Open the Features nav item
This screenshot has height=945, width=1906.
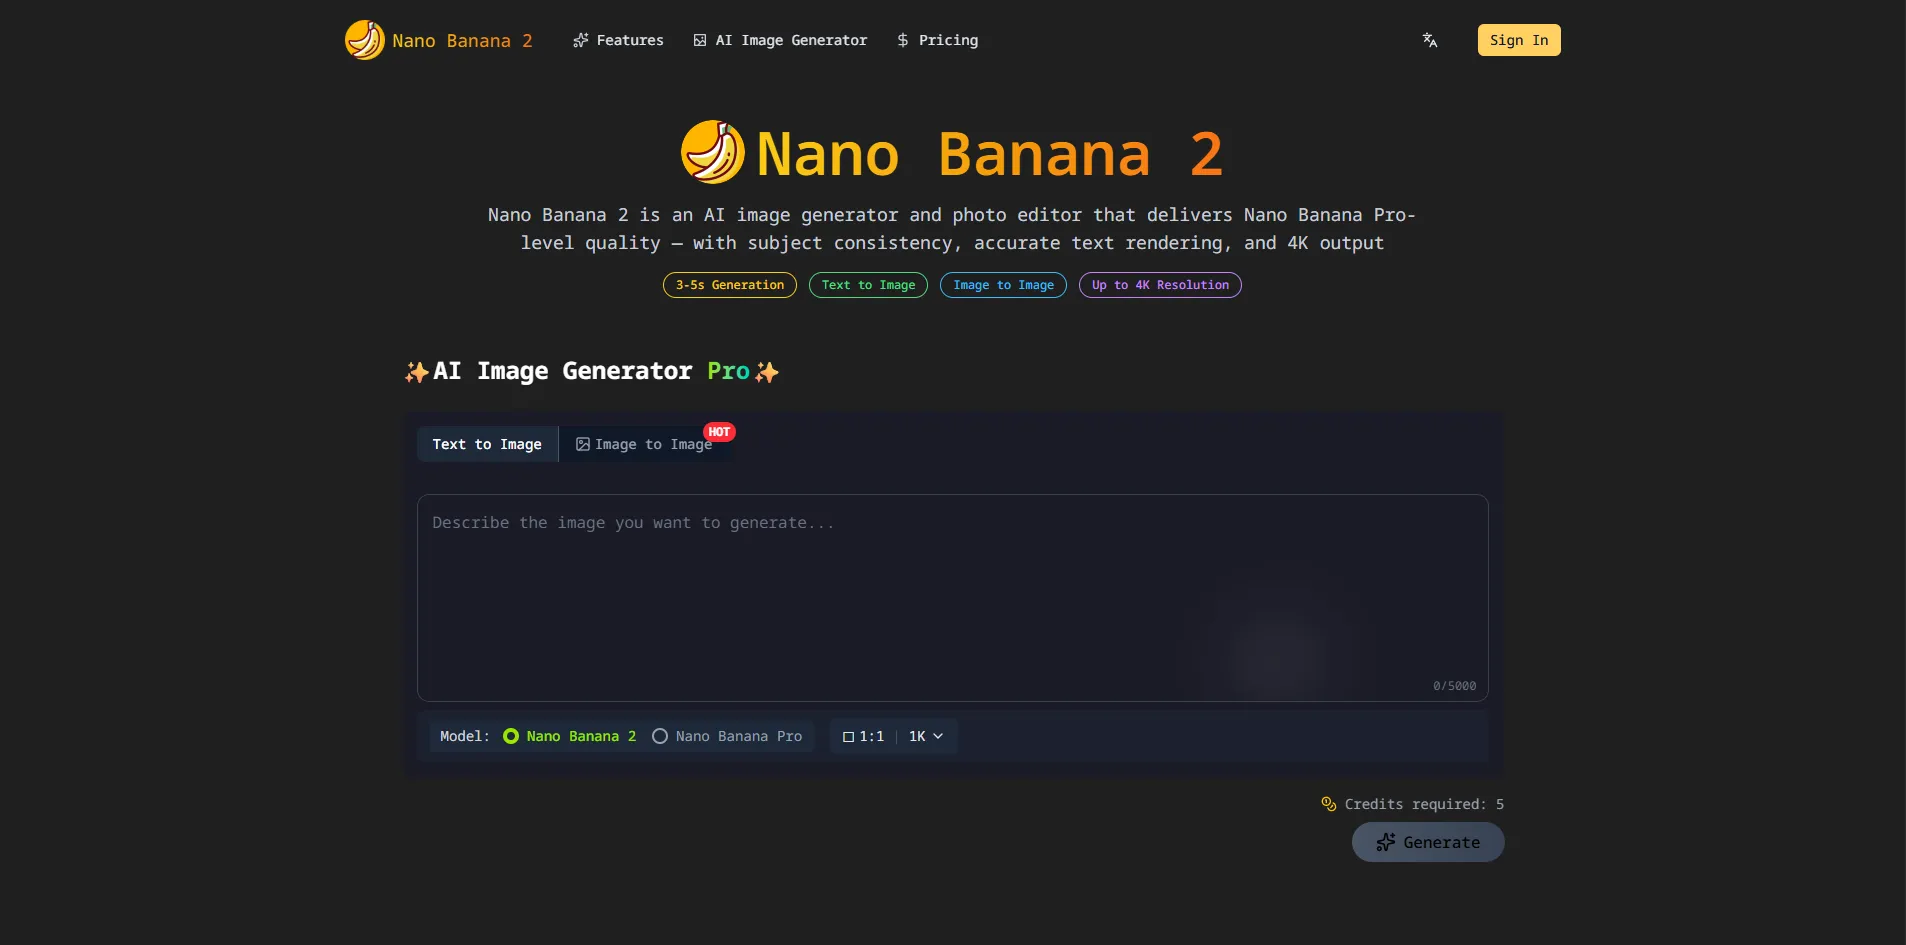(x=618, y=40)
